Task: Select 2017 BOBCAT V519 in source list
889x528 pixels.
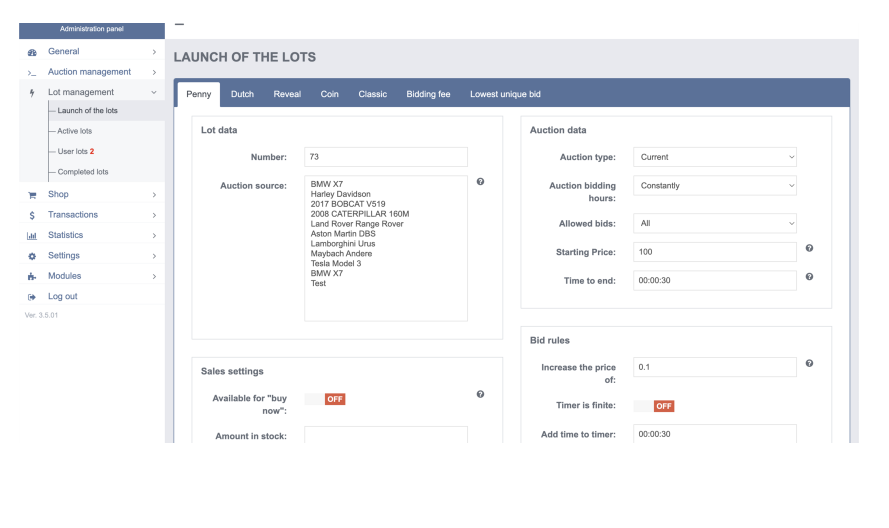Action: click(348, 204)
